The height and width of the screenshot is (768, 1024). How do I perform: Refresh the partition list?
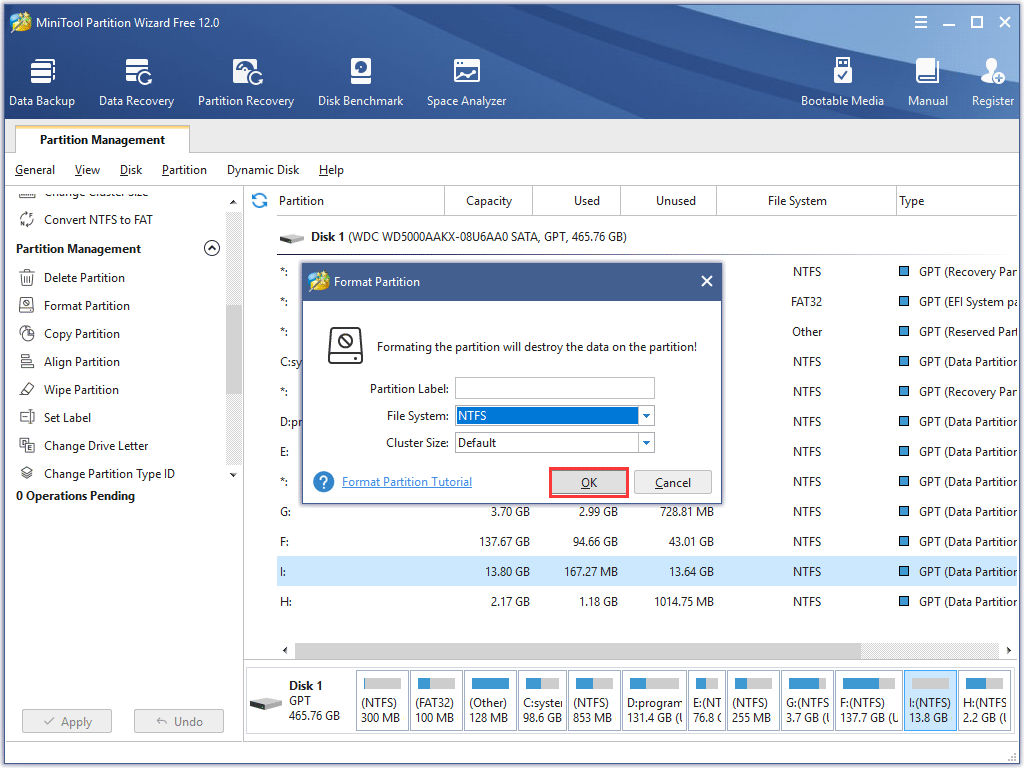[x=259, y=200]
